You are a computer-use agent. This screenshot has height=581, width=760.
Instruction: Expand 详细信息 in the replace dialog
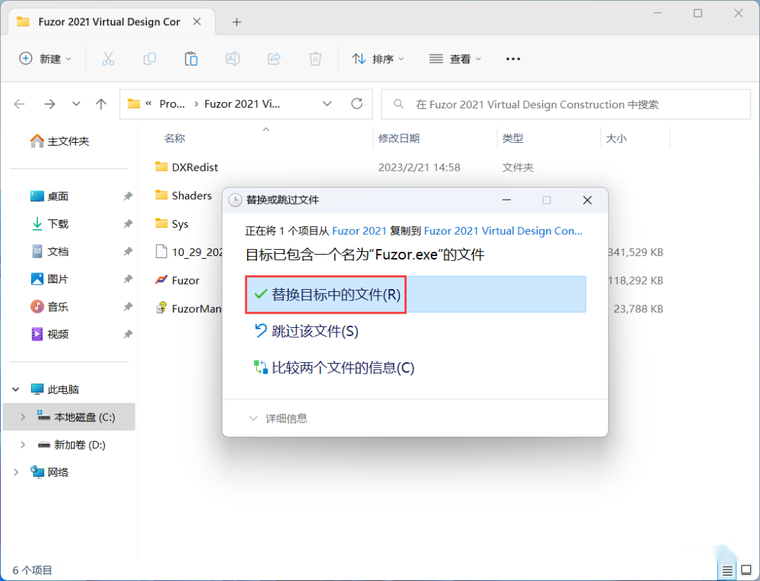[x=278, y=418]
